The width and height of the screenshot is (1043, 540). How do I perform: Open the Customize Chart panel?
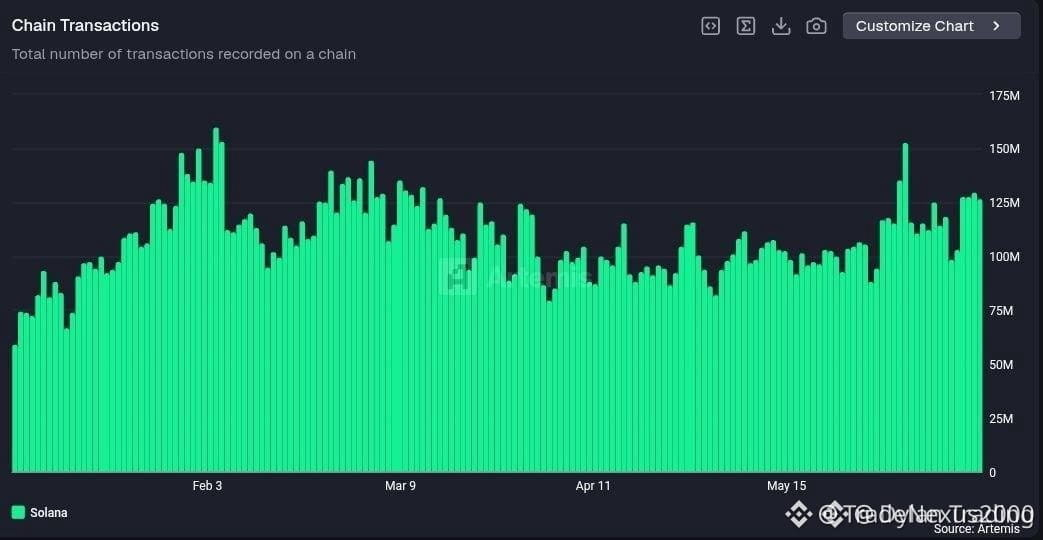coord(931,26)
